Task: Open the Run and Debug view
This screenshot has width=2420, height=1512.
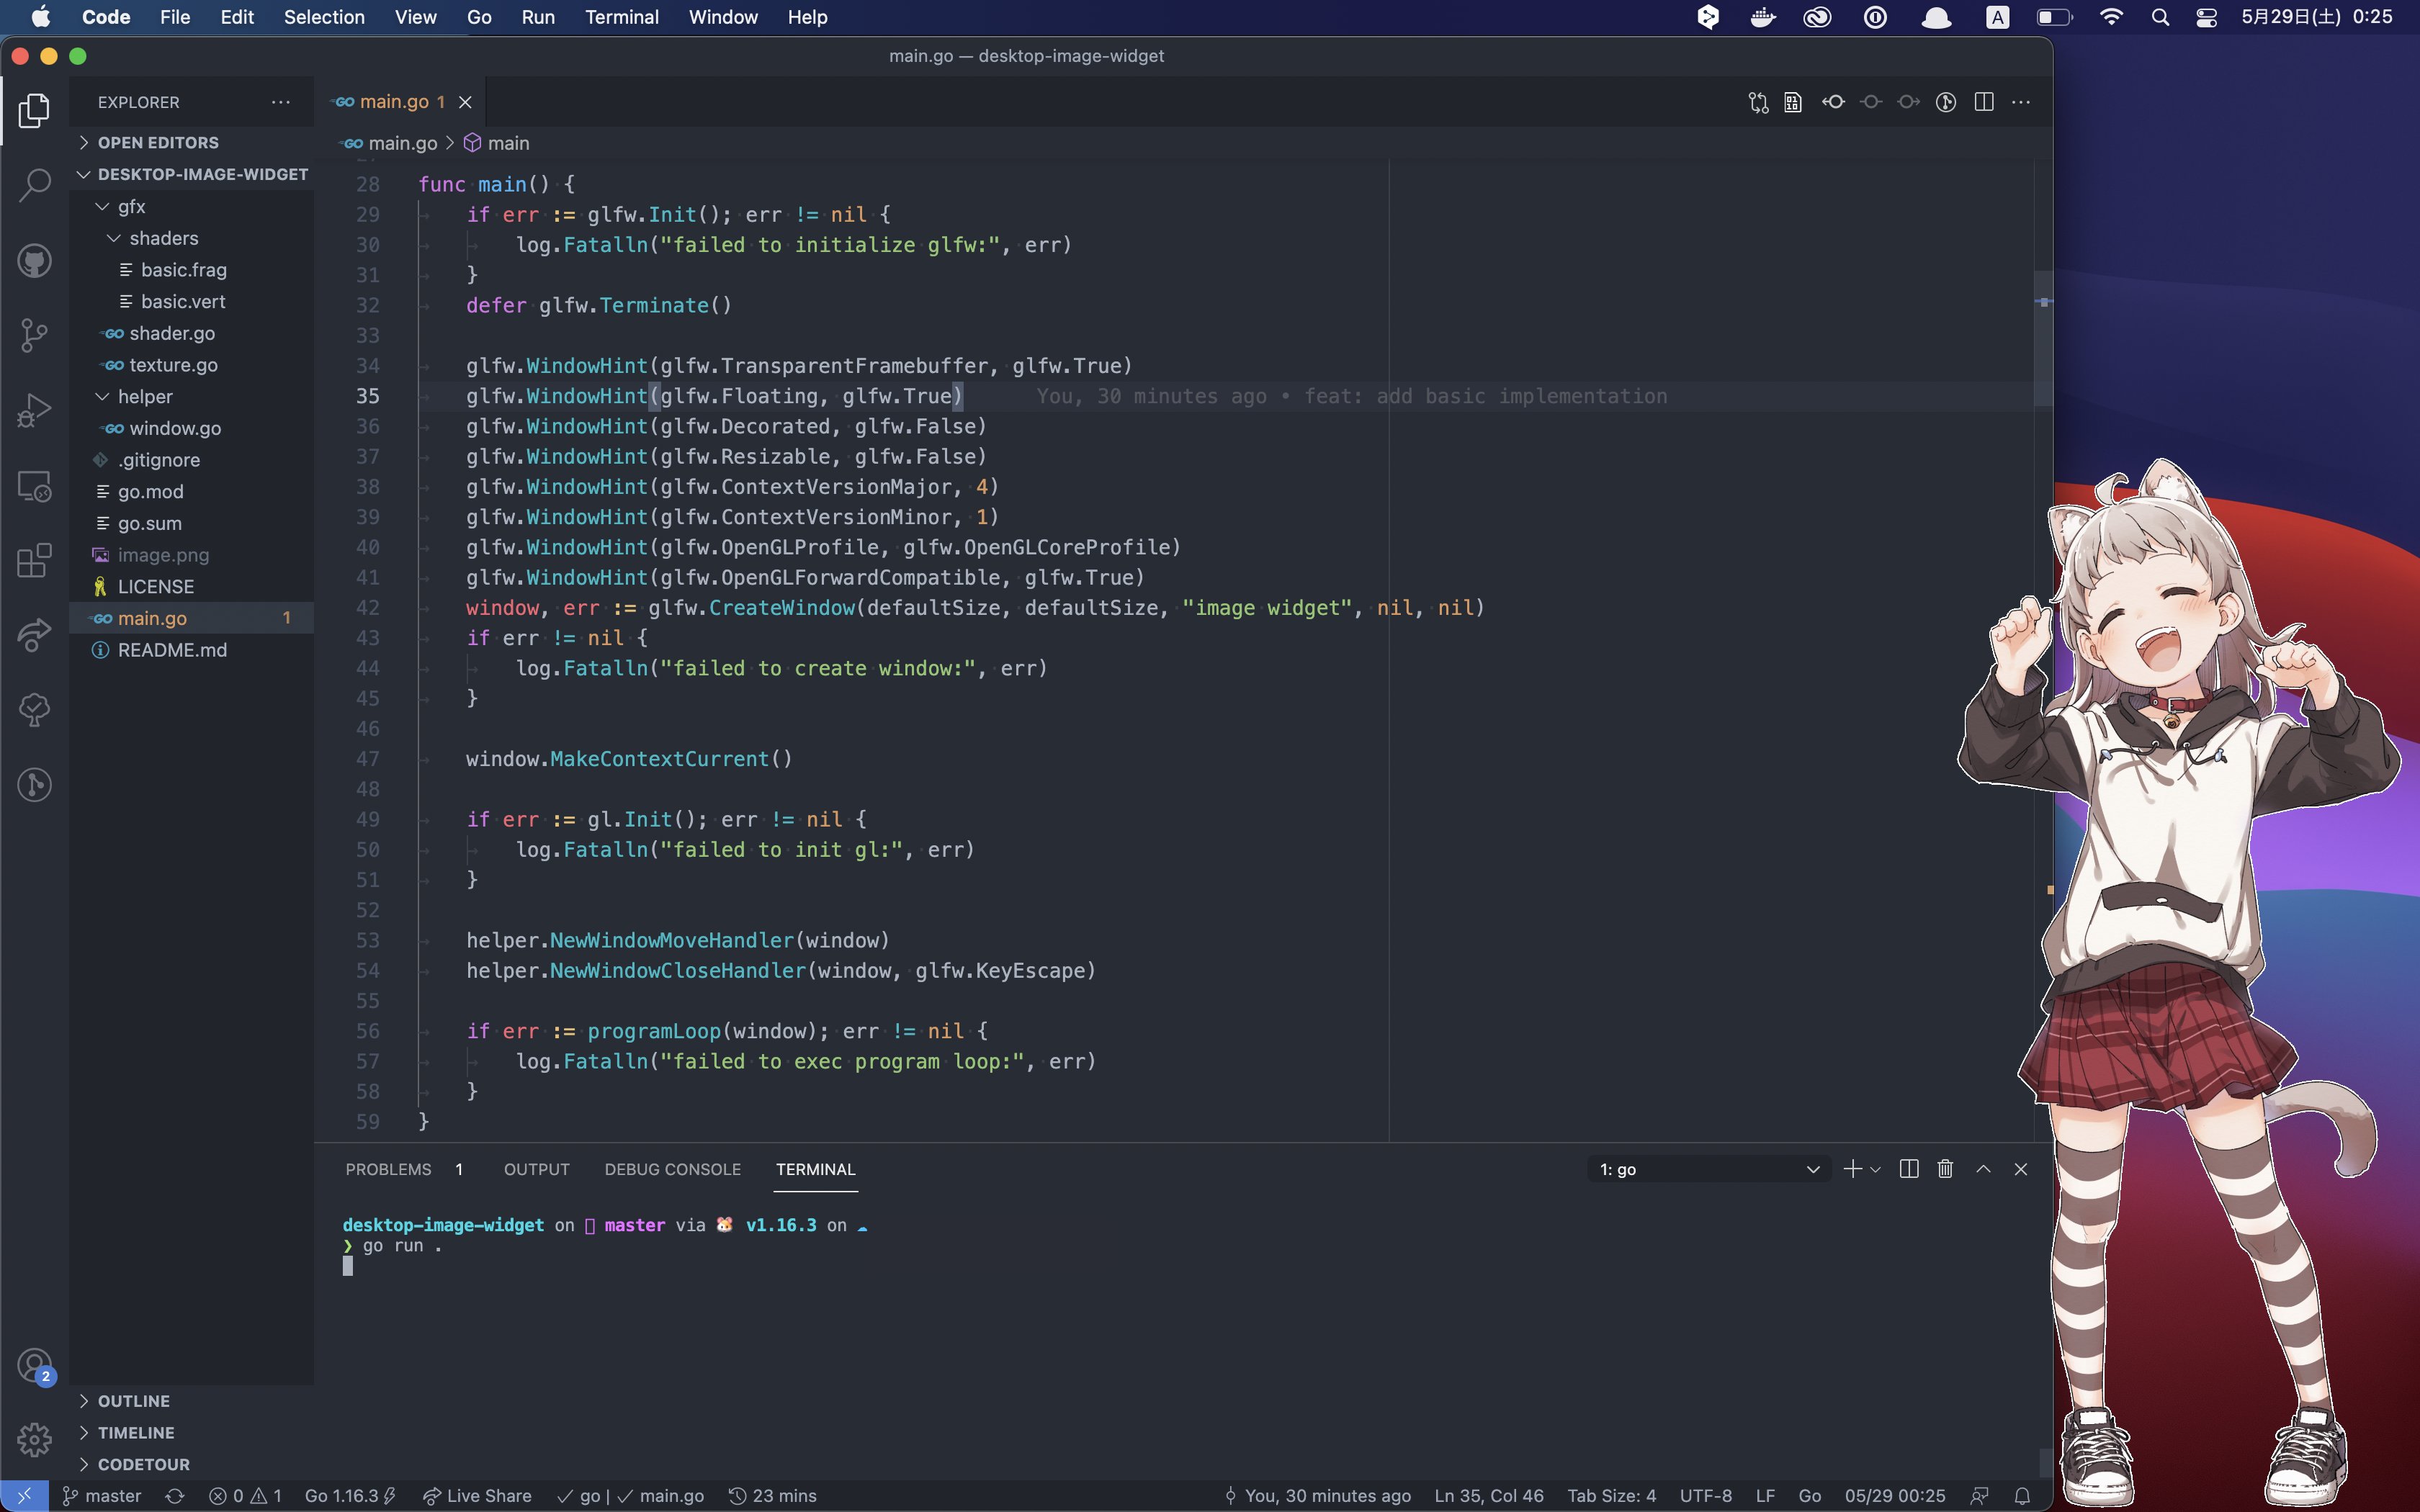Action: point(34,410)
